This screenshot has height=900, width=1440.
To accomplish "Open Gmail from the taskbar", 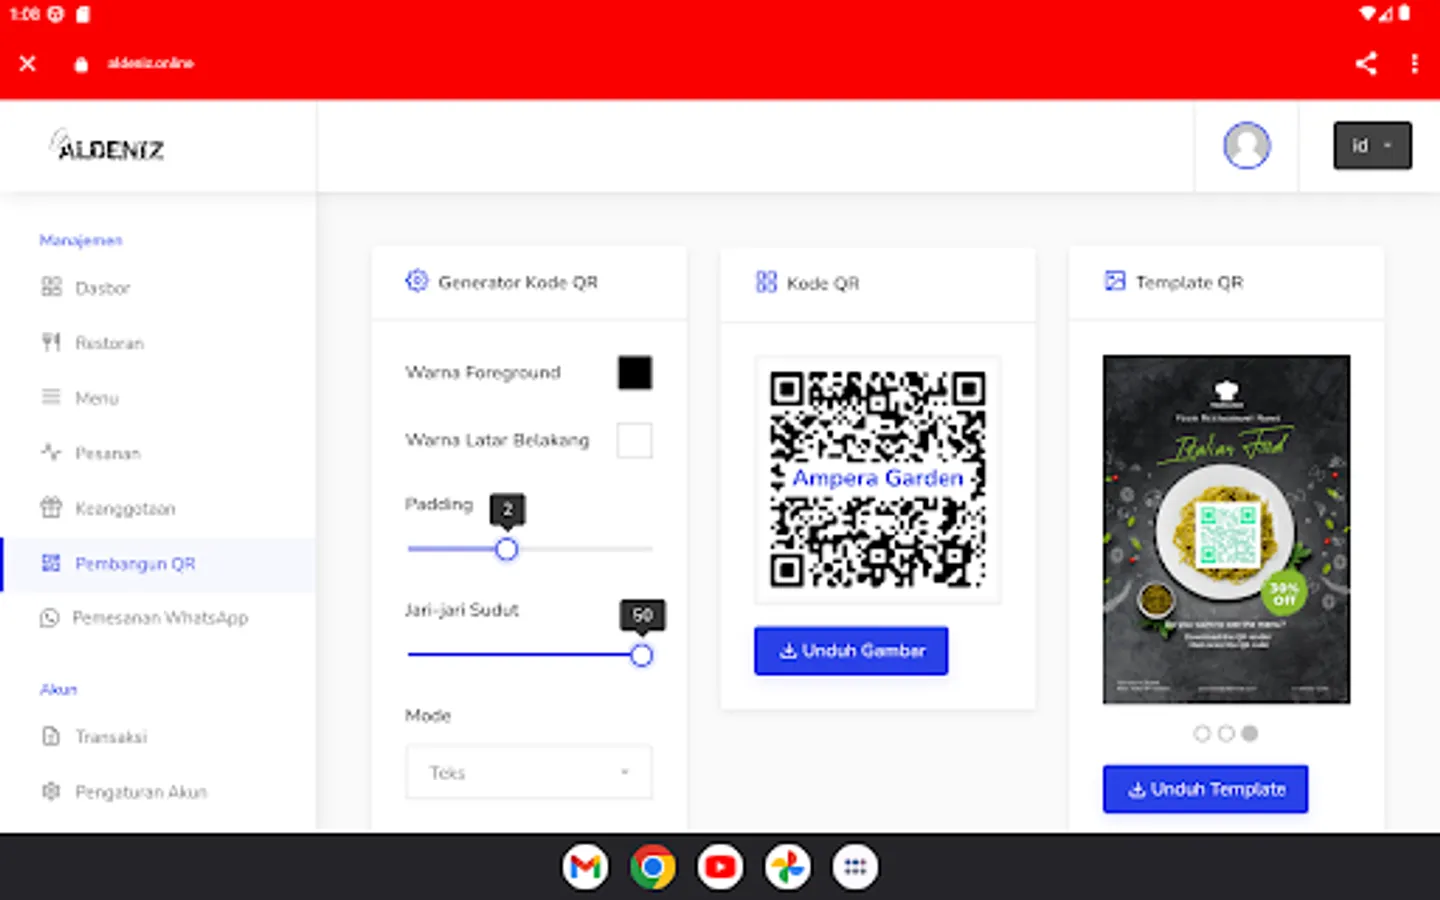I will tap(585, 867).
